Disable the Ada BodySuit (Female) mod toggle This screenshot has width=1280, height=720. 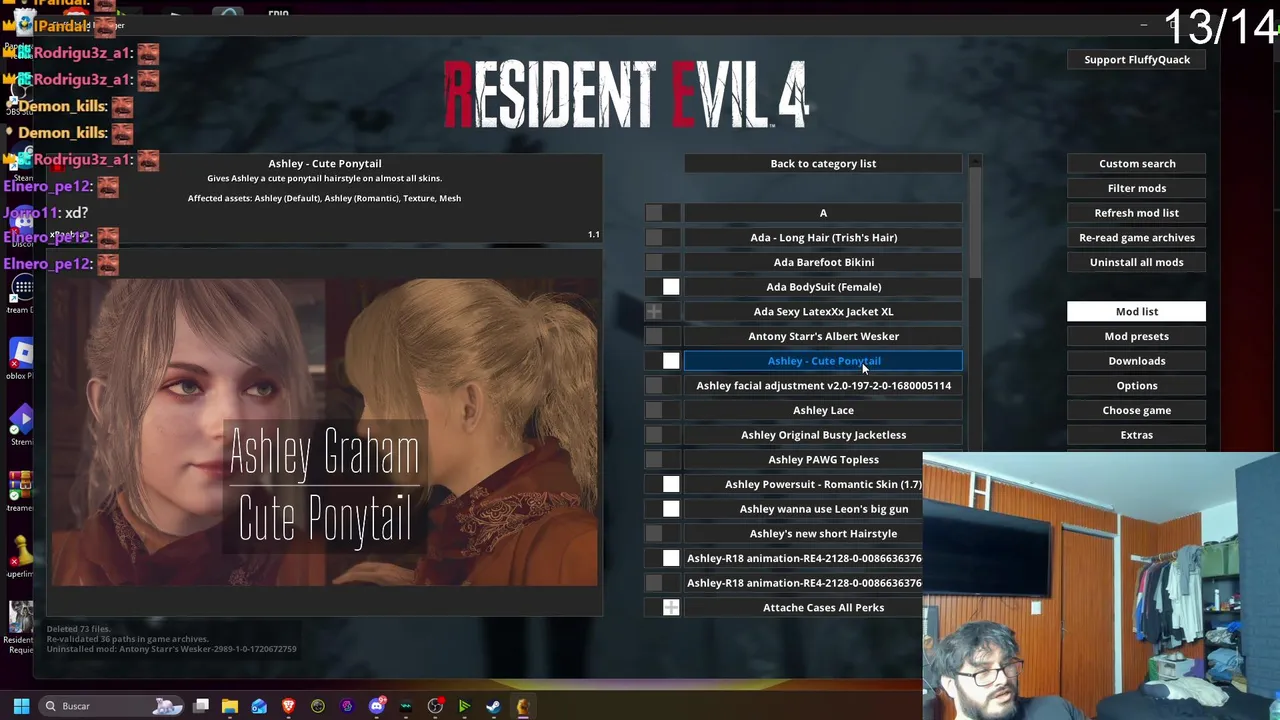pos(662,287)
